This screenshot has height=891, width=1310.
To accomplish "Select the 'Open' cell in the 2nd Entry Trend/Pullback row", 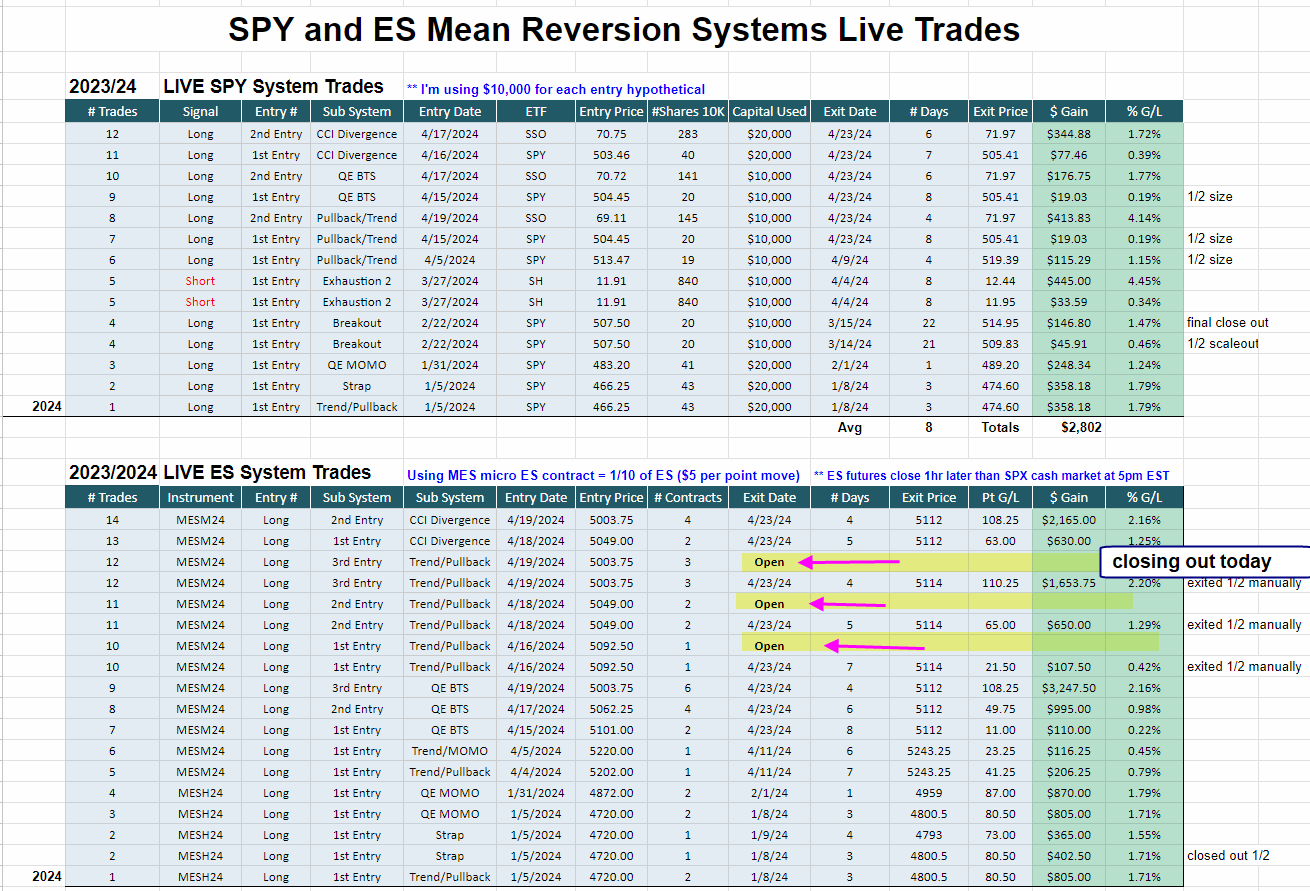I will pyautogui.click(x=769, y=604).
